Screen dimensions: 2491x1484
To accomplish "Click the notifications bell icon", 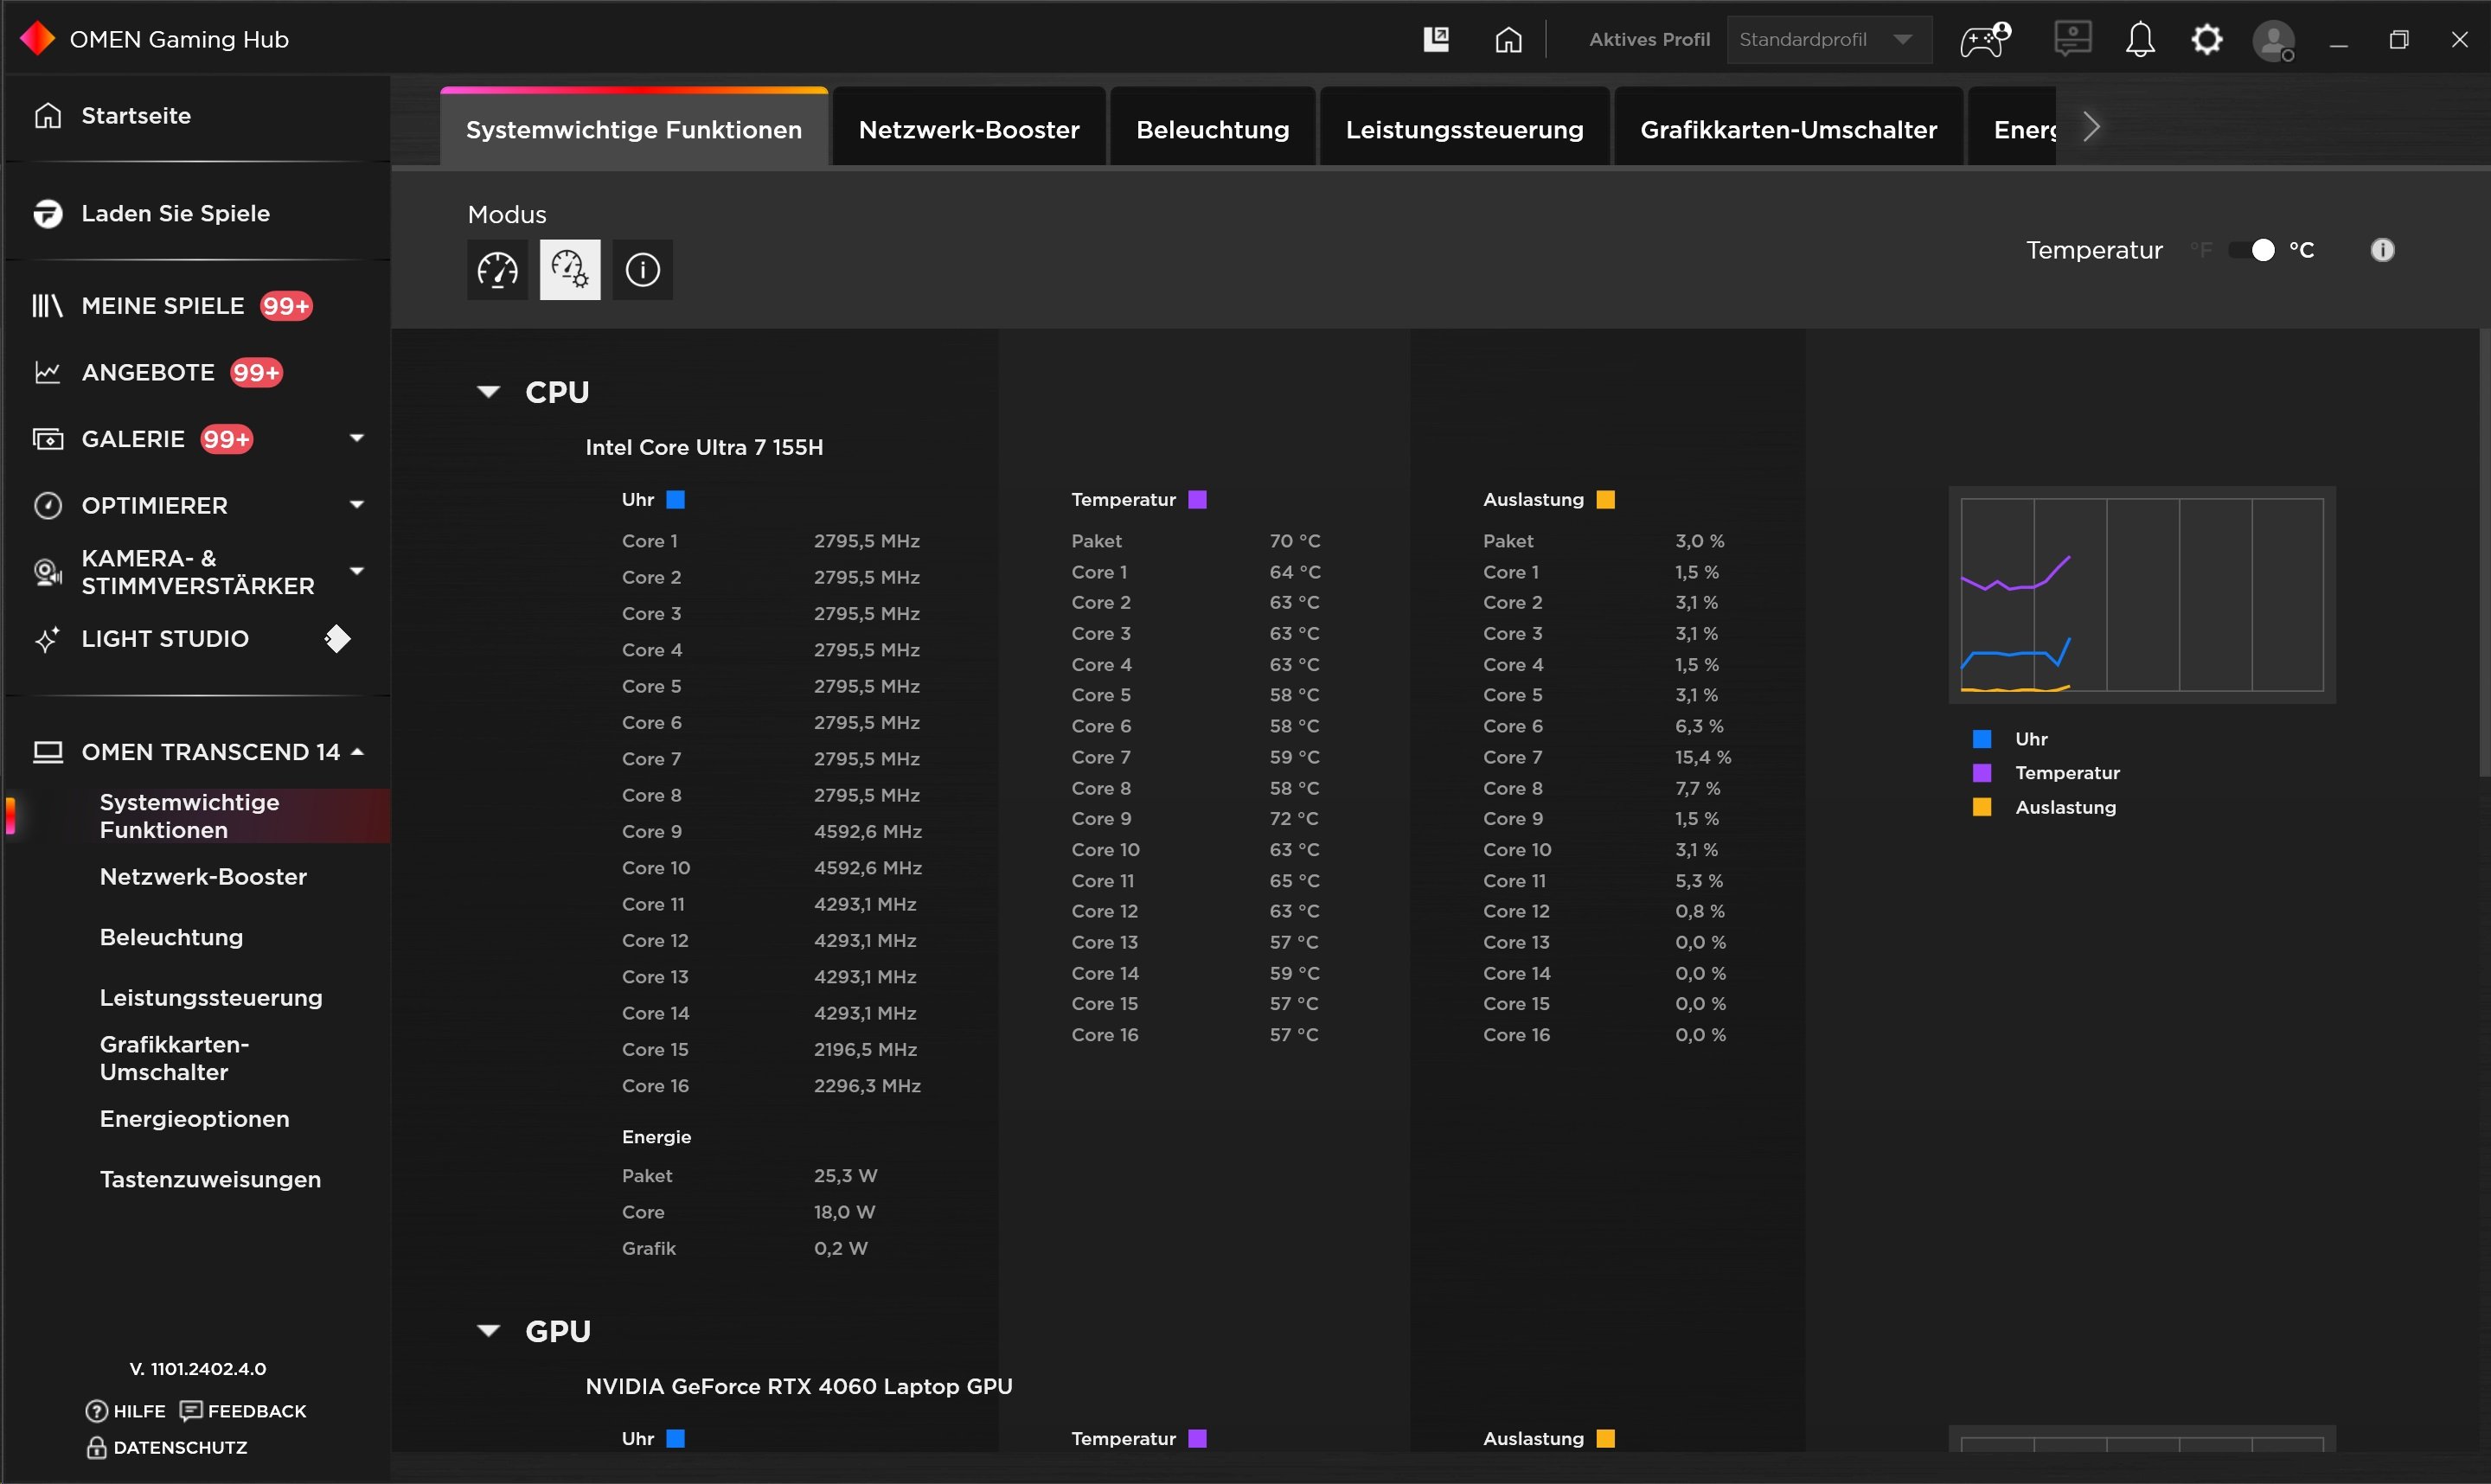I will [2137, 39].
